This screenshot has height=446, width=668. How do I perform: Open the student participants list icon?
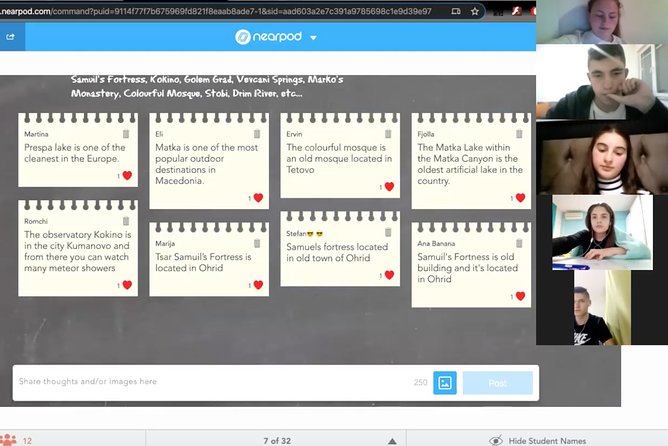(10, 440)
